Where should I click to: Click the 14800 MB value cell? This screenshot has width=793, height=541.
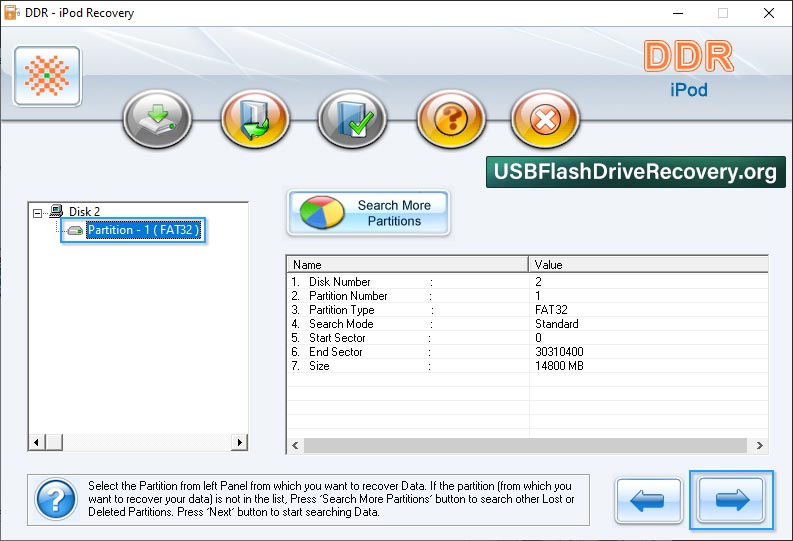tap(559, 366)
